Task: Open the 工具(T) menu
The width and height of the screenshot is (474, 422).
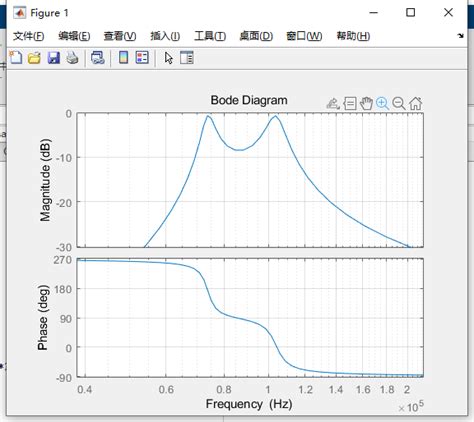Action: click(210, 36)
